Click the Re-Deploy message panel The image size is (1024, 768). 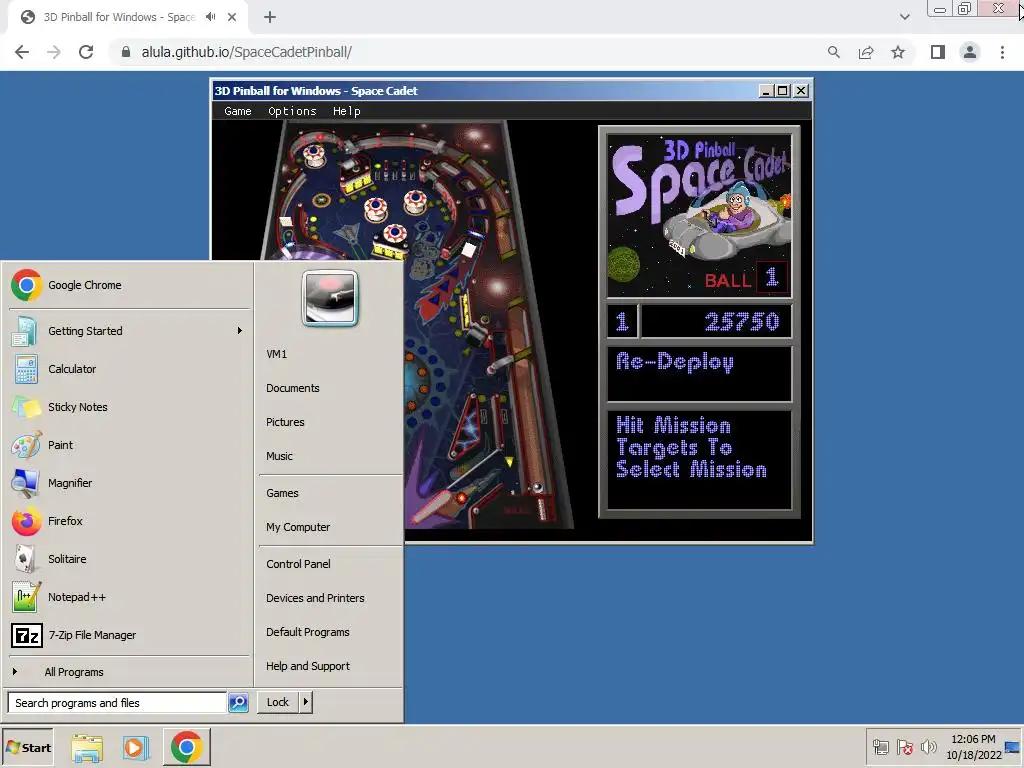(x=699, y=374)
